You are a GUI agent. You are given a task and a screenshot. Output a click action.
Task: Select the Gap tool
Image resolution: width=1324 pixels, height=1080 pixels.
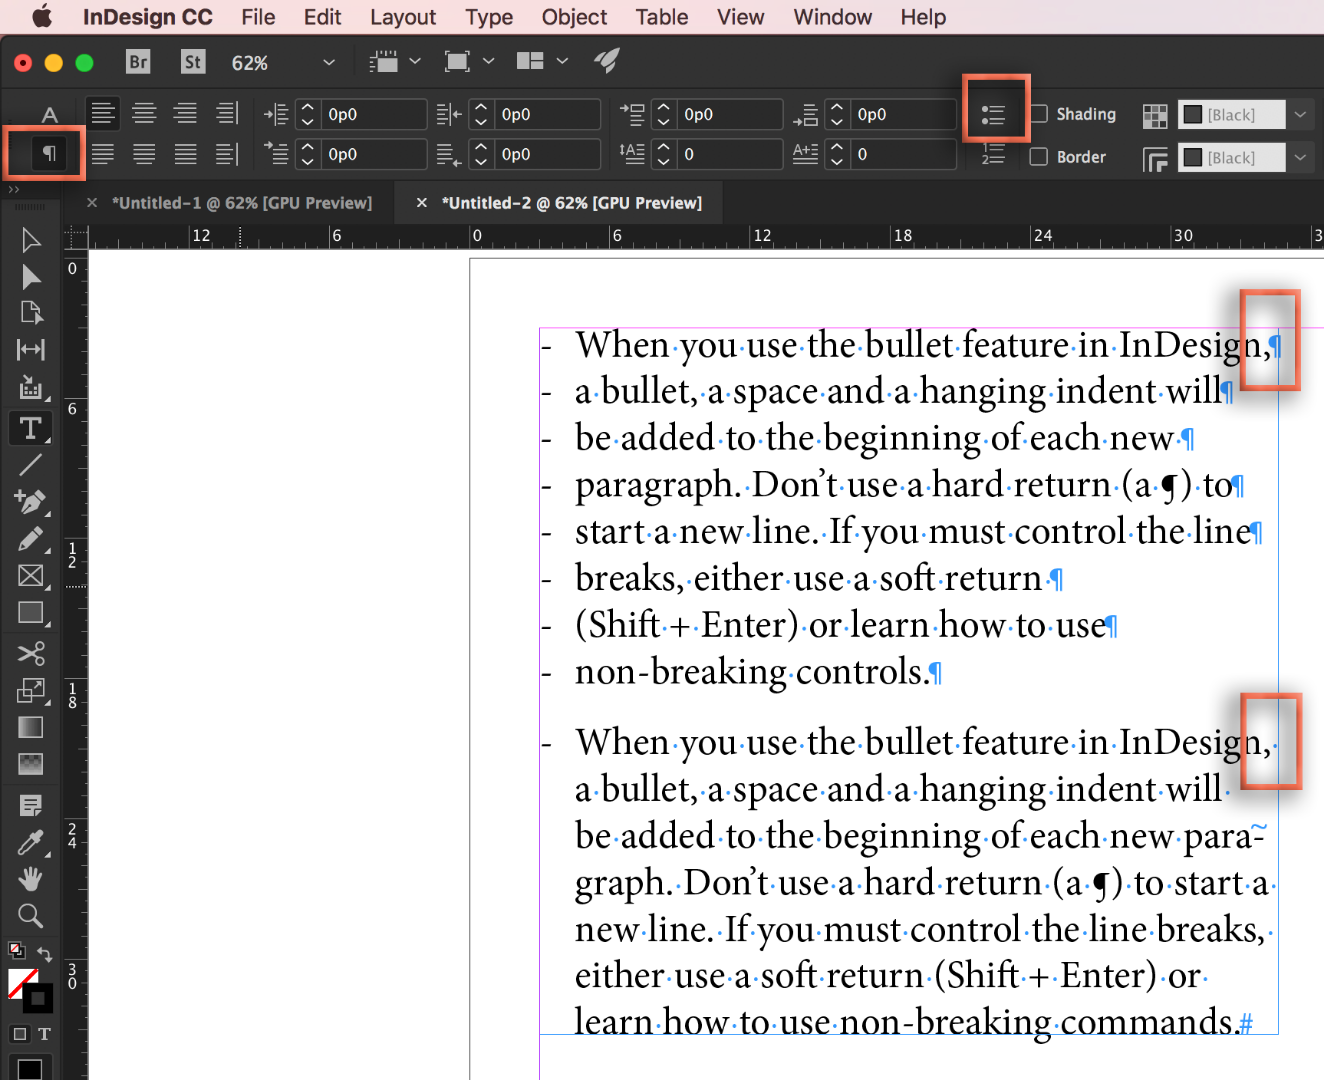(31, 349)
